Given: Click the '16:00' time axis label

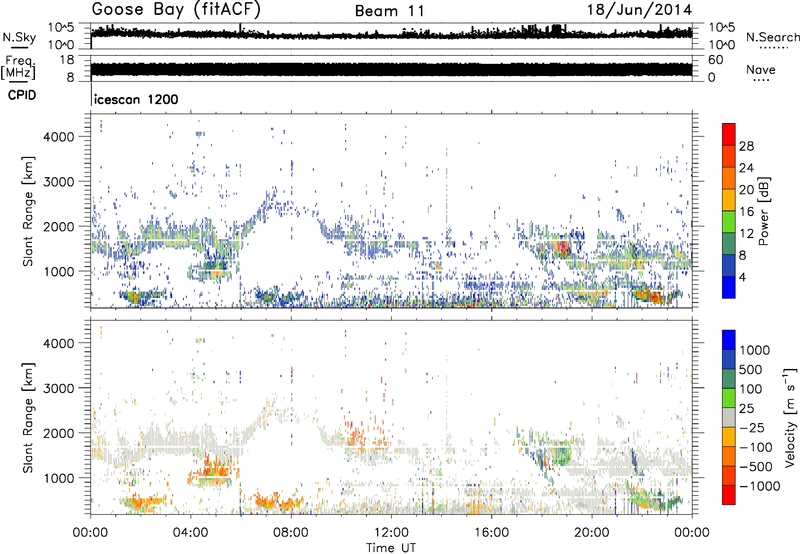Looking at the screenshot, I should point(491,533).
